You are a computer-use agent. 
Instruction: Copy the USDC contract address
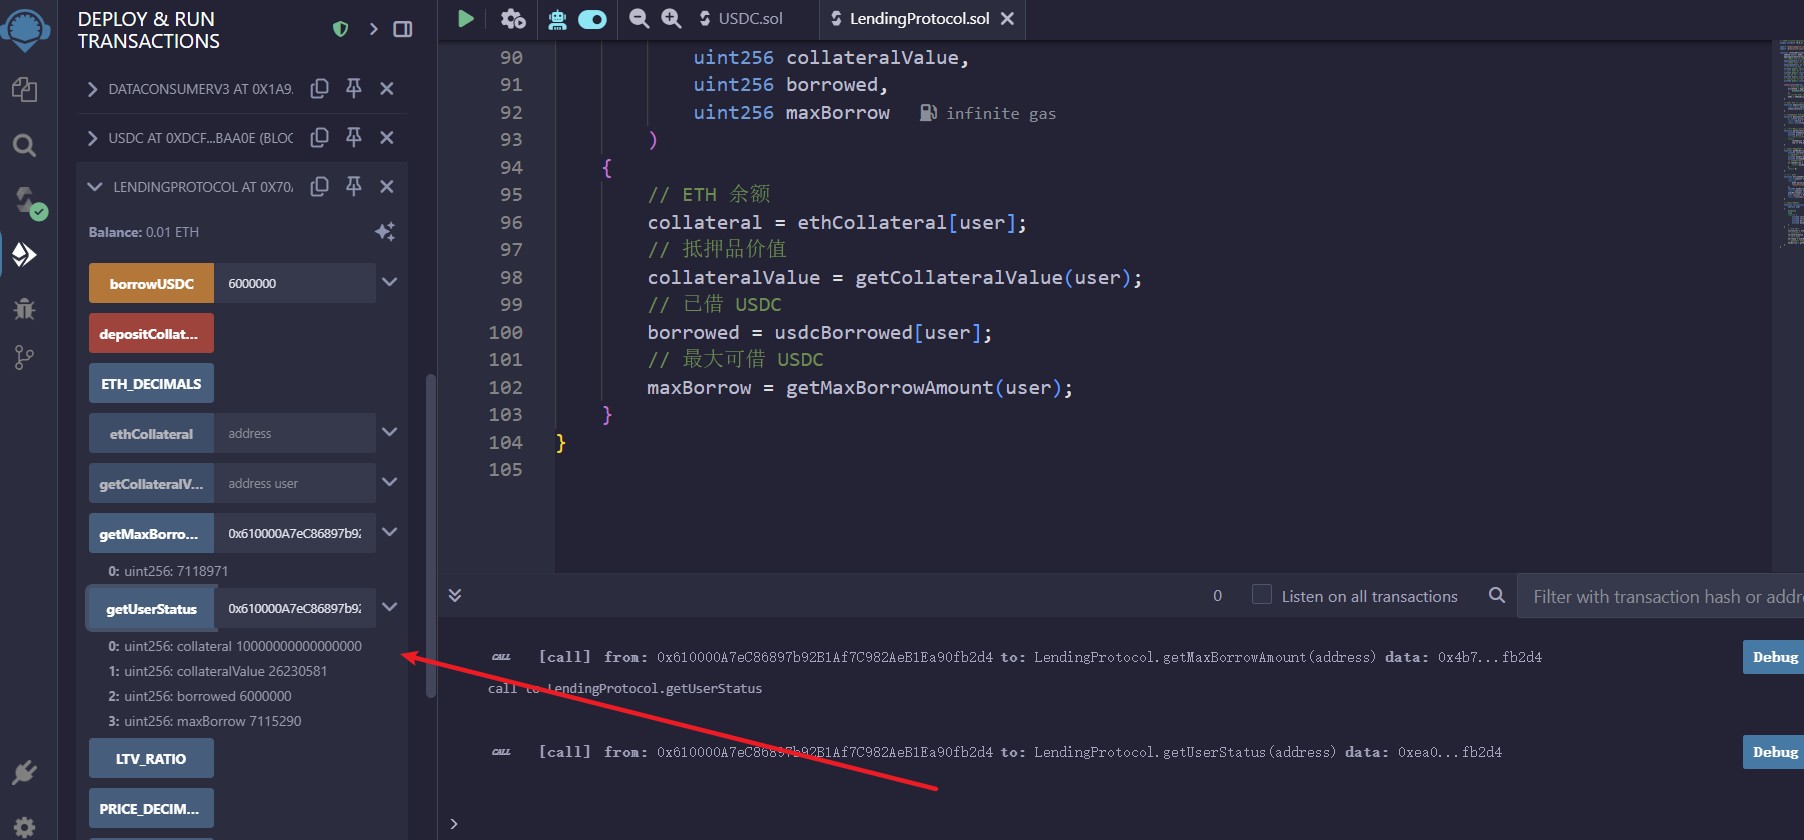[x=319, y=137]
